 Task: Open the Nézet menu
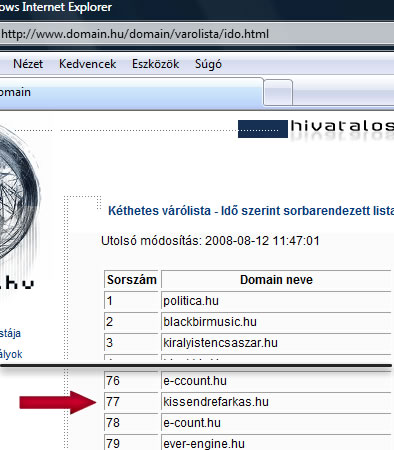pos(28,64)
